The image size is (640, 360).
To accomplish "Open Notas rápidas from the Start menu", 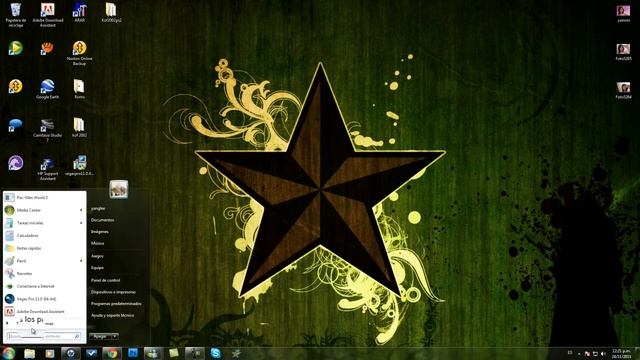I will click(x=44, y=248).
